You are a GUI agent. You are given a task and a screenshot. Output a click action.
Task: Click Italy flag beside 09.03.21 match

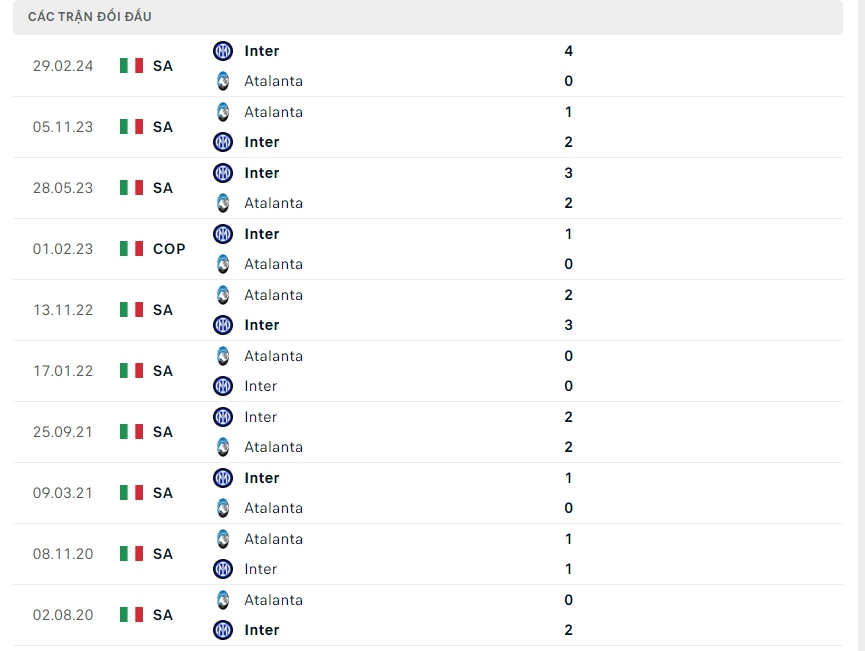click(131, 493)
